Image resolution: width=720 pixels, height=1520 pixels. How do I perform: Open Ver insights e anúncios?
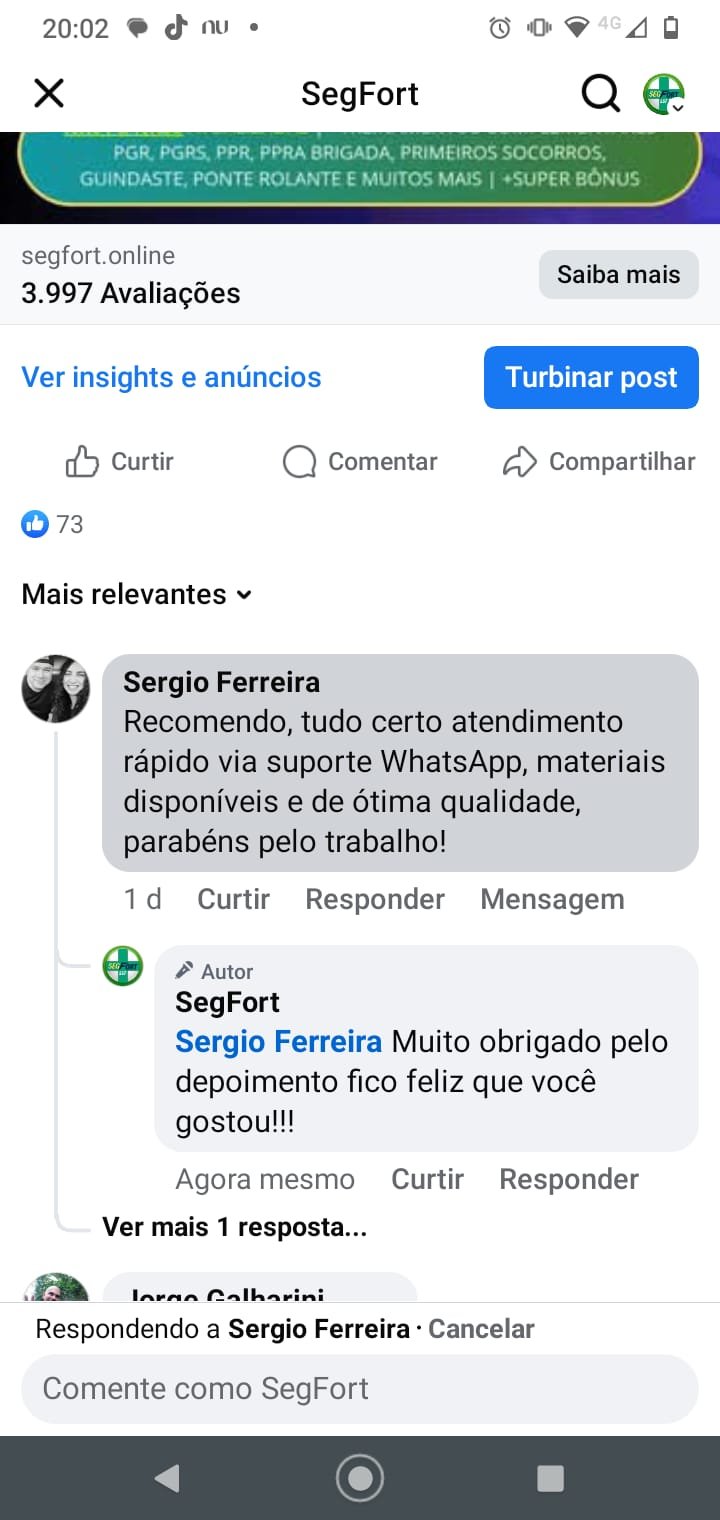pos(171,377)
